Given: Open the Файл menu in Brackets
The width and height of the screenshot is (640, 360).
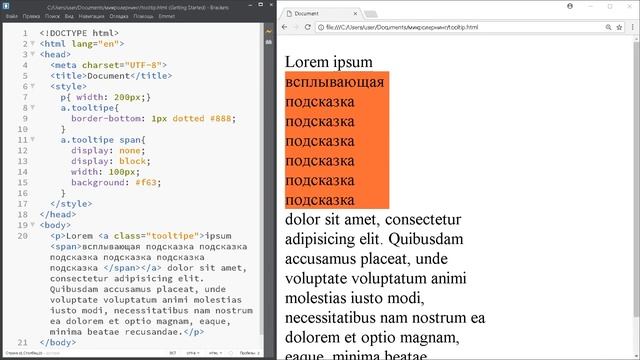Looking at the screenshot, I should point(11,16).
